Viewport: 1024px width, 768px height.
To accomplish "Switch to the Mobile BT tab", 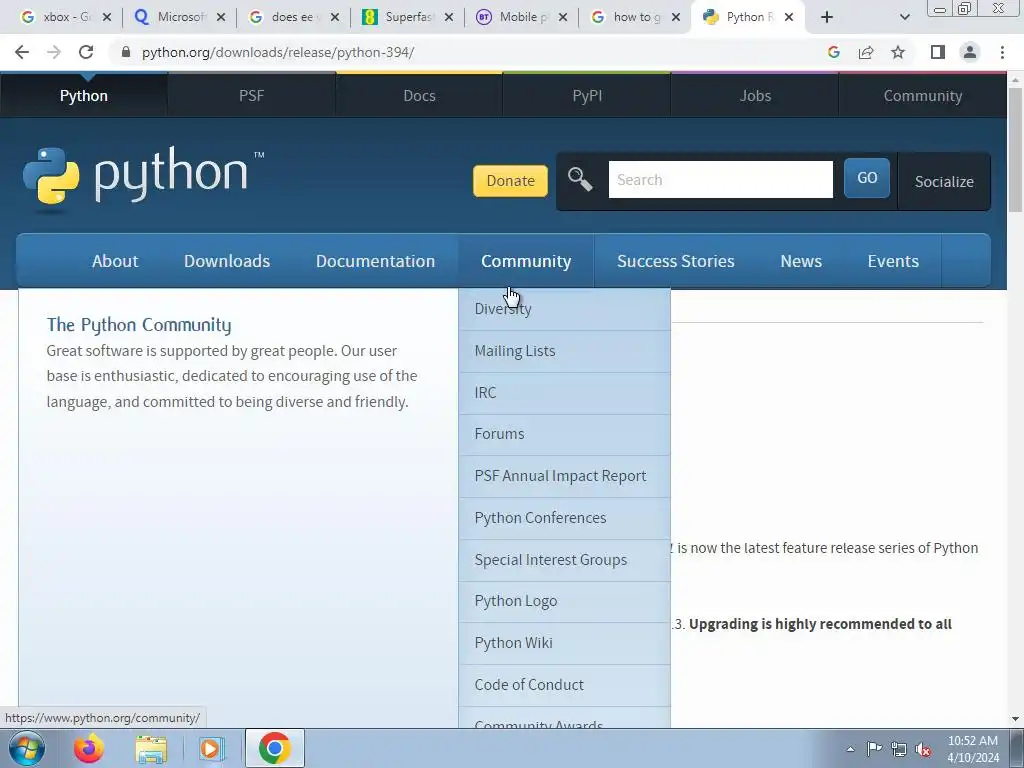I will tap(520, 17).
